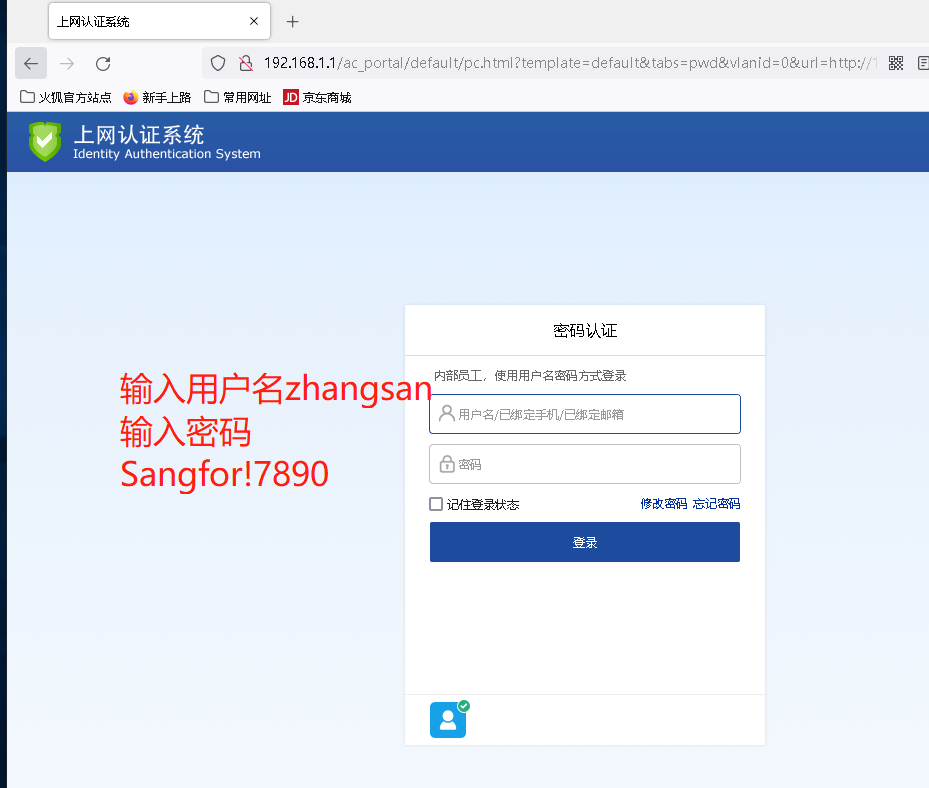The width and height of the screenshot is (929, 788).
Task: Click the browser back arrow button
Action: coord(31,64)
